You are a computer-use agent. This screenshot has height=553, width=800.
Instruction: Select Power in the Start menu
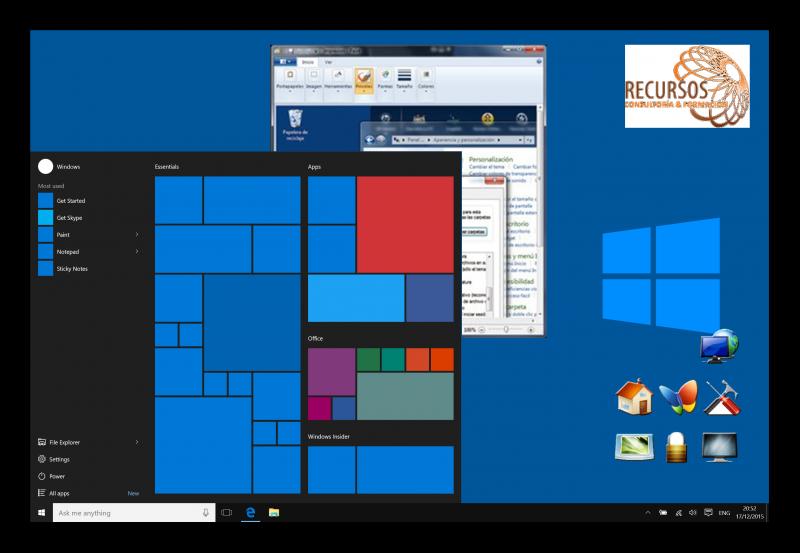[x=57, y=476]
